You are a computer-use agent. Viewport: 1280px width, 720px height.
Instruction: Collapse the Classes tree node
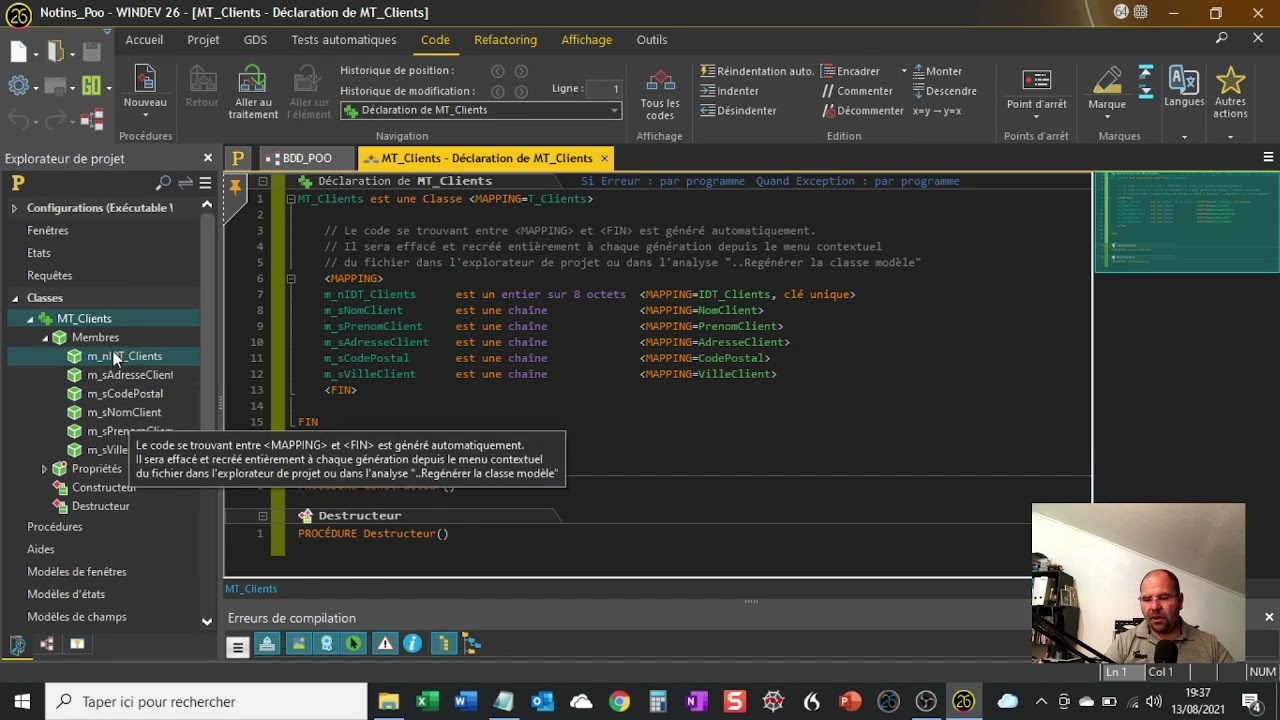15,298
